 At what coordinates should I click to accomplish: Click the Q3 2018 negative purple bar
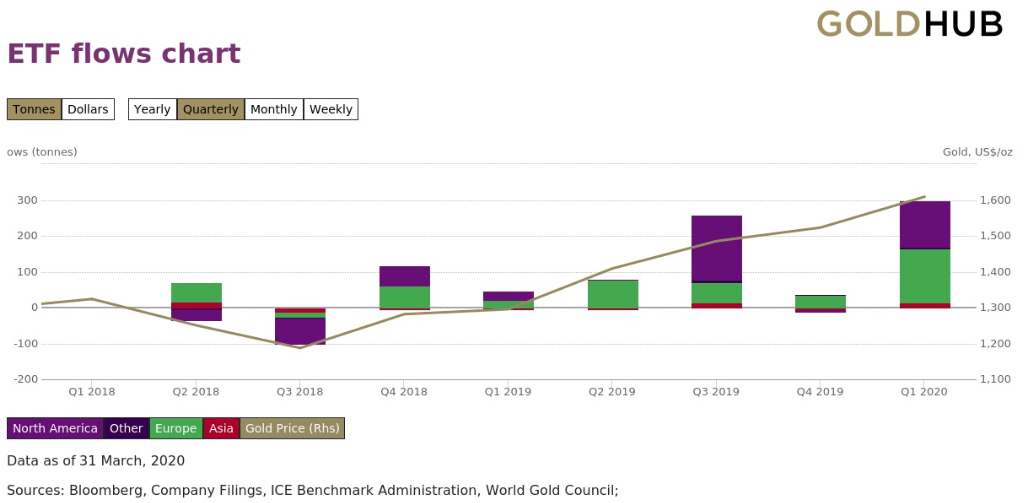(x=300, y=331)
